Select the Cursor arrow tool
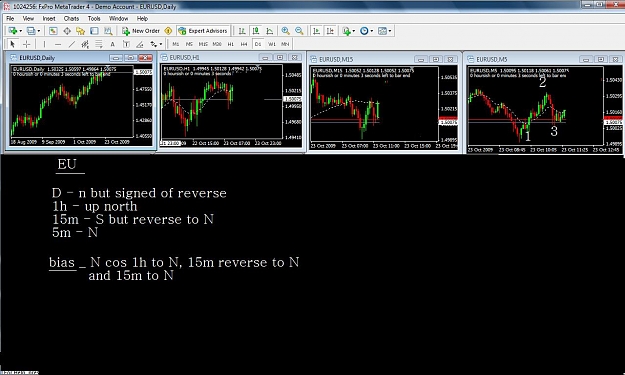Image resolution: width=625 pixels, height=375 pixels. point(12,44)
